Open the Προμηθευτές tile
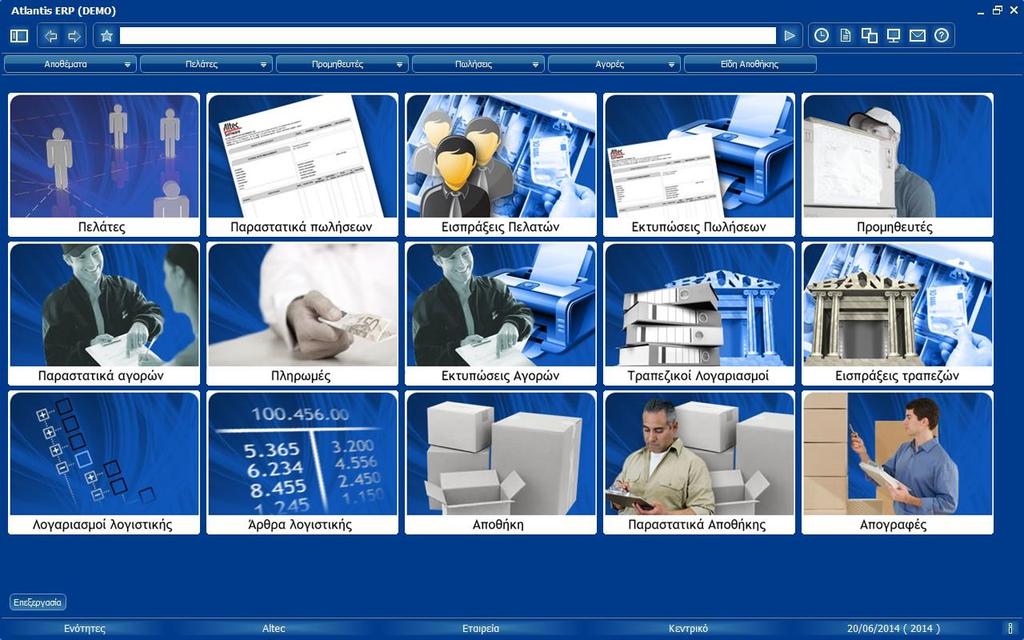This screenshot has width=1024, height=640. pyautogui.click(x=898, y=165)
